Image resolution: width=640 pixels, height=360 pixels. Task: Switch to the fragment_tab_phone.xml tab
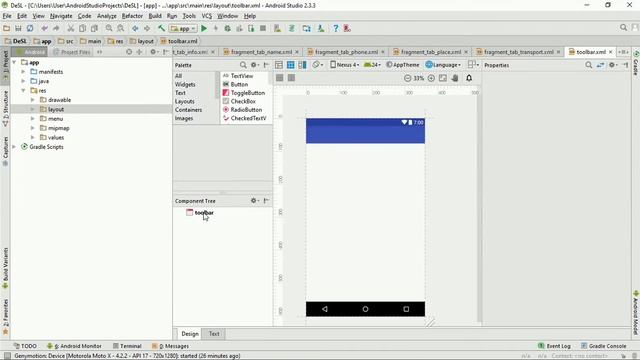coord(346,52)
